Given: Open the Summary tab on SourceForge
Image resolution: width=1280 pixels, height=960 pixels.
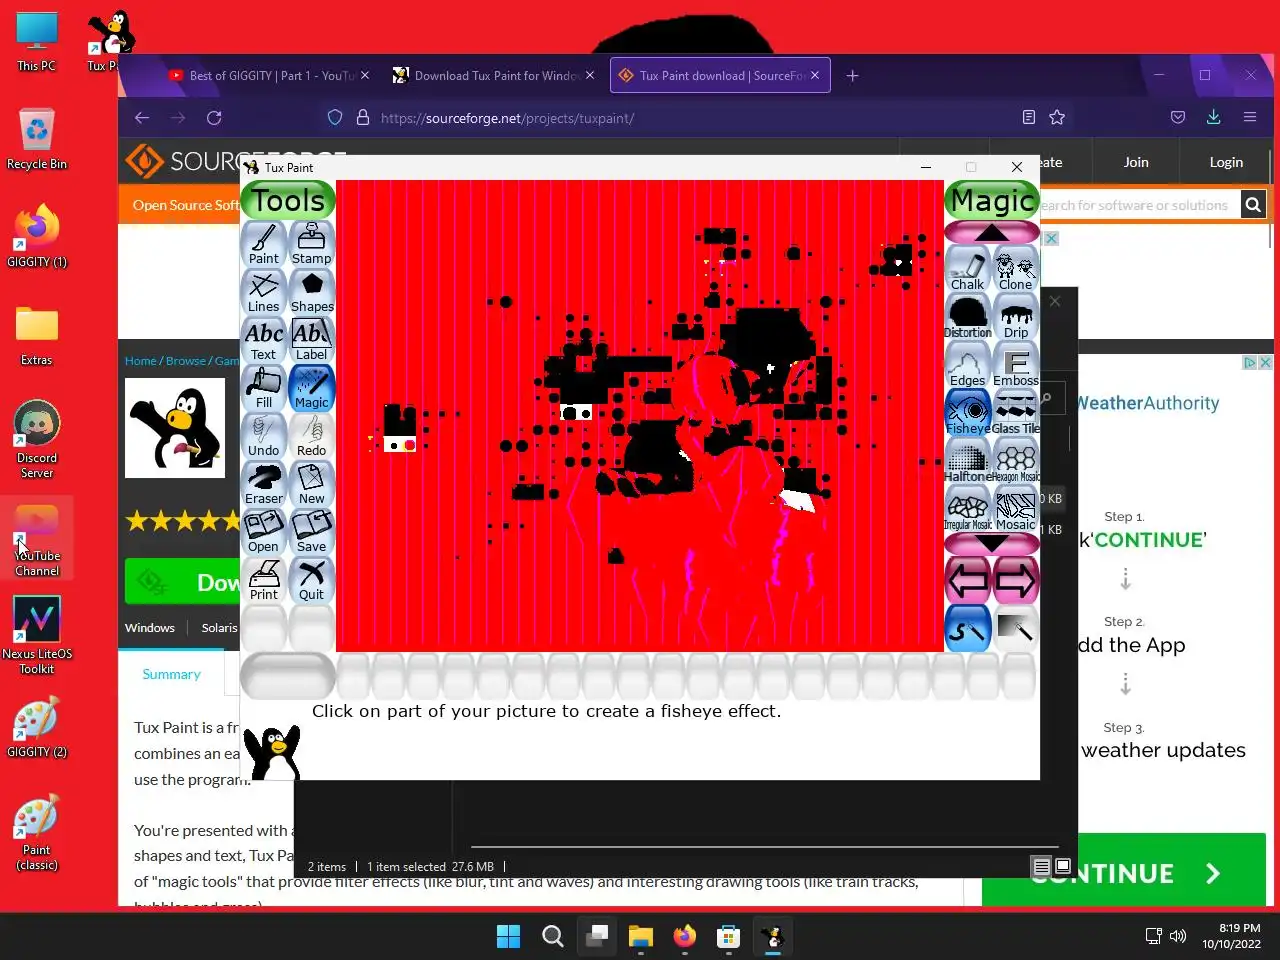Looking at the screenshot, I should click(171, 674).
